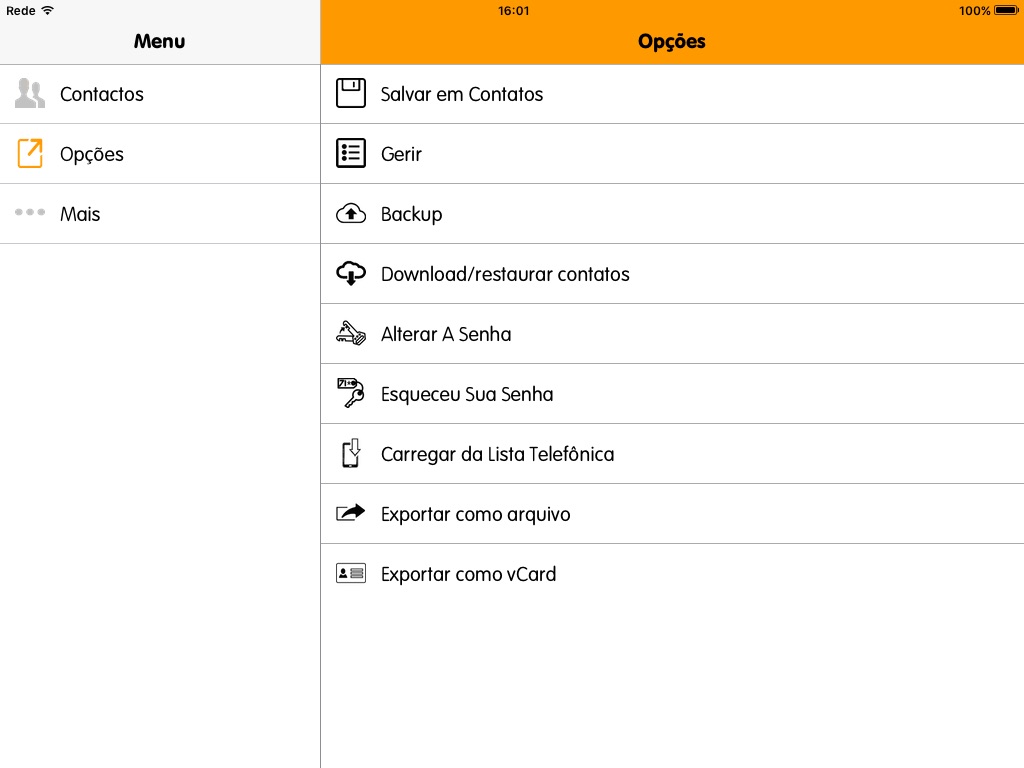Click the Mais three-dots icon
The width and height of the screenshot is (1024, 768).
[30, 213]
